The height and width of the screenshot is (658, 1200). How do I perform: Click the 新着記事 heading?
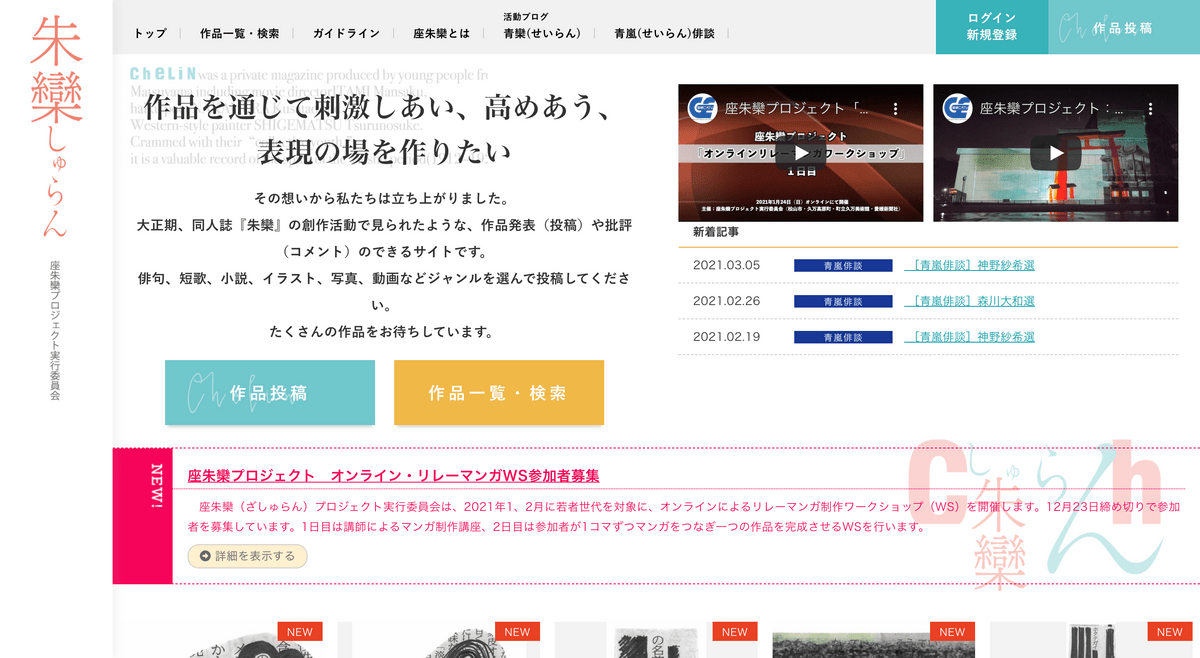pos(716,232)
